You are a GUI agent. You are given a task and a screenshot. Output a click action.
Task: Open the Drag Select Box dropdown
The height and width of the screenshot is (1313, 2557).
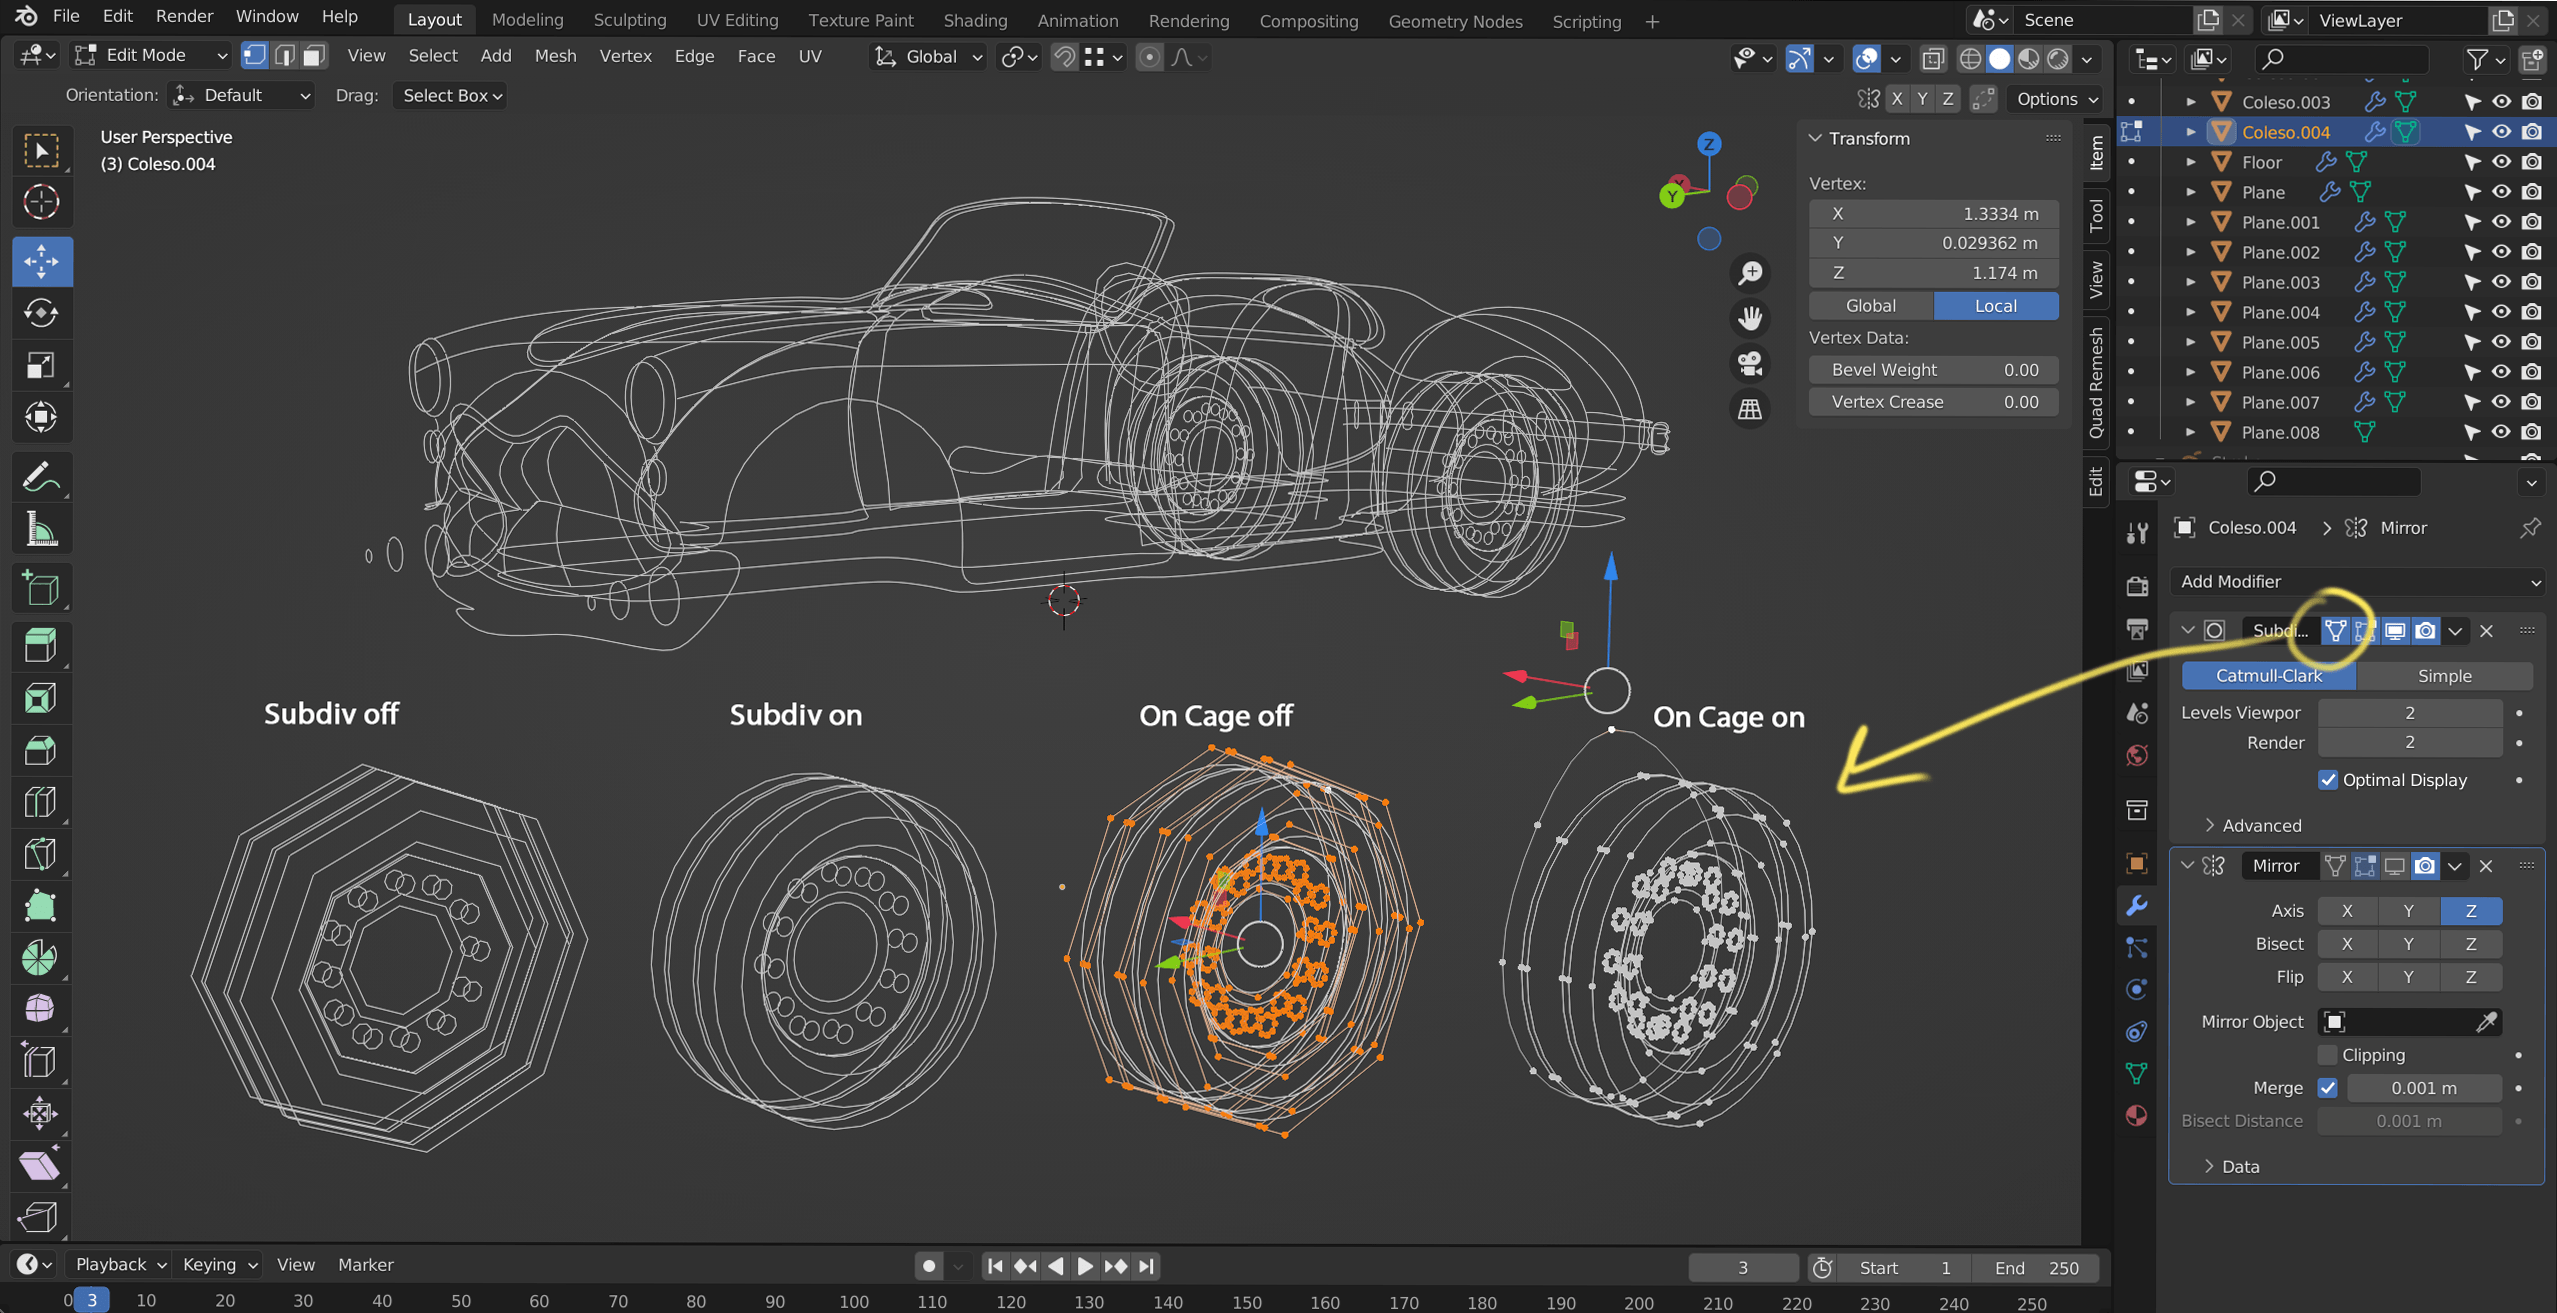[x=450, y=96]
